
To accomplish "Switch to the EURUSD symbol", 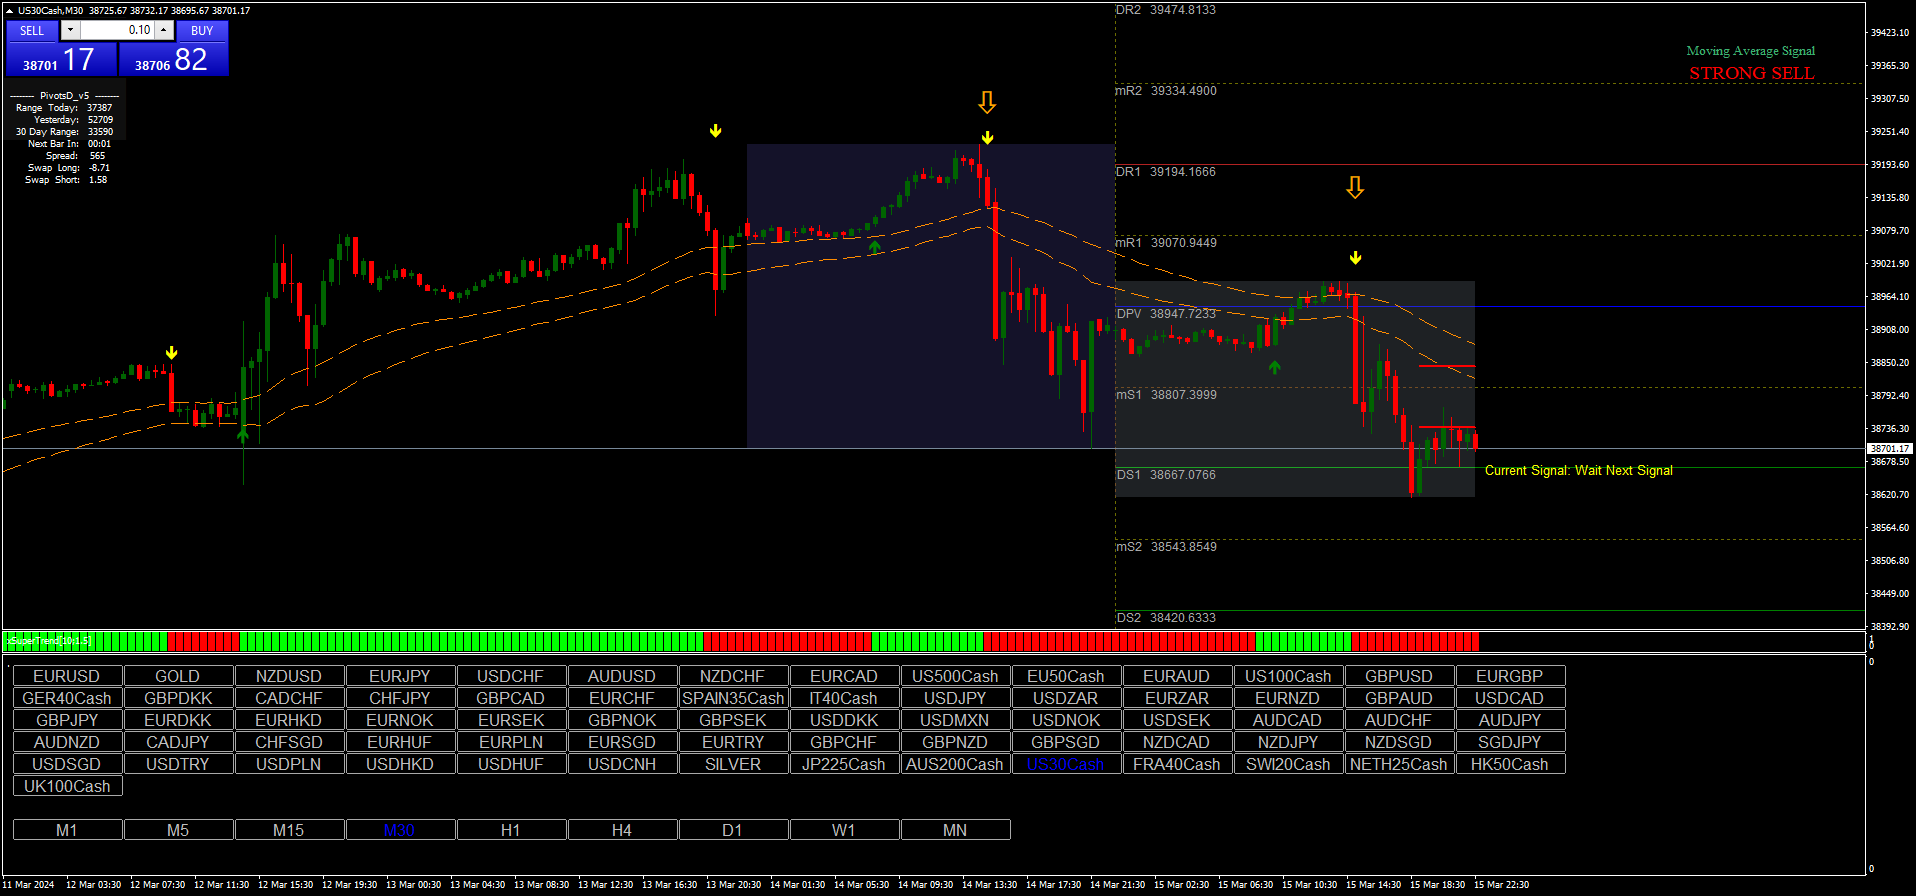I will [67, 676].
